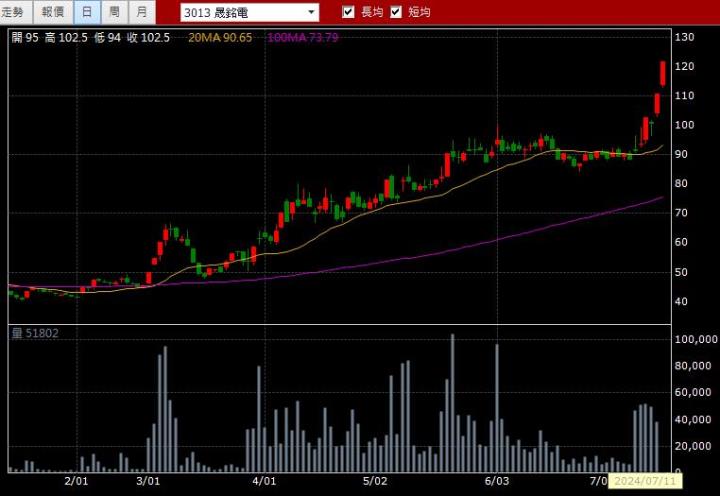Click the 100MA 73.79 legend label

(303, 37)
